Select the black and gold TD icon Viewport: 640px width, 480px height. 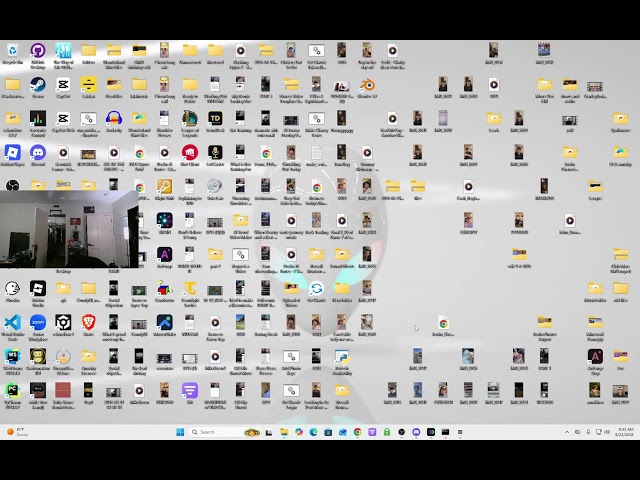tap(215, 119)
